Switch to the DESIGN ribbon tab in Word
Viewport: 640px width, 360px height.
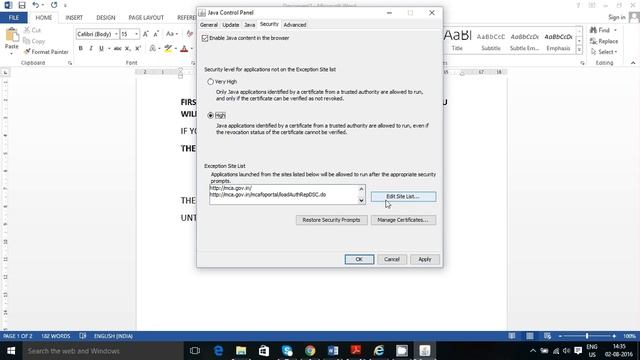coord(106,18)
